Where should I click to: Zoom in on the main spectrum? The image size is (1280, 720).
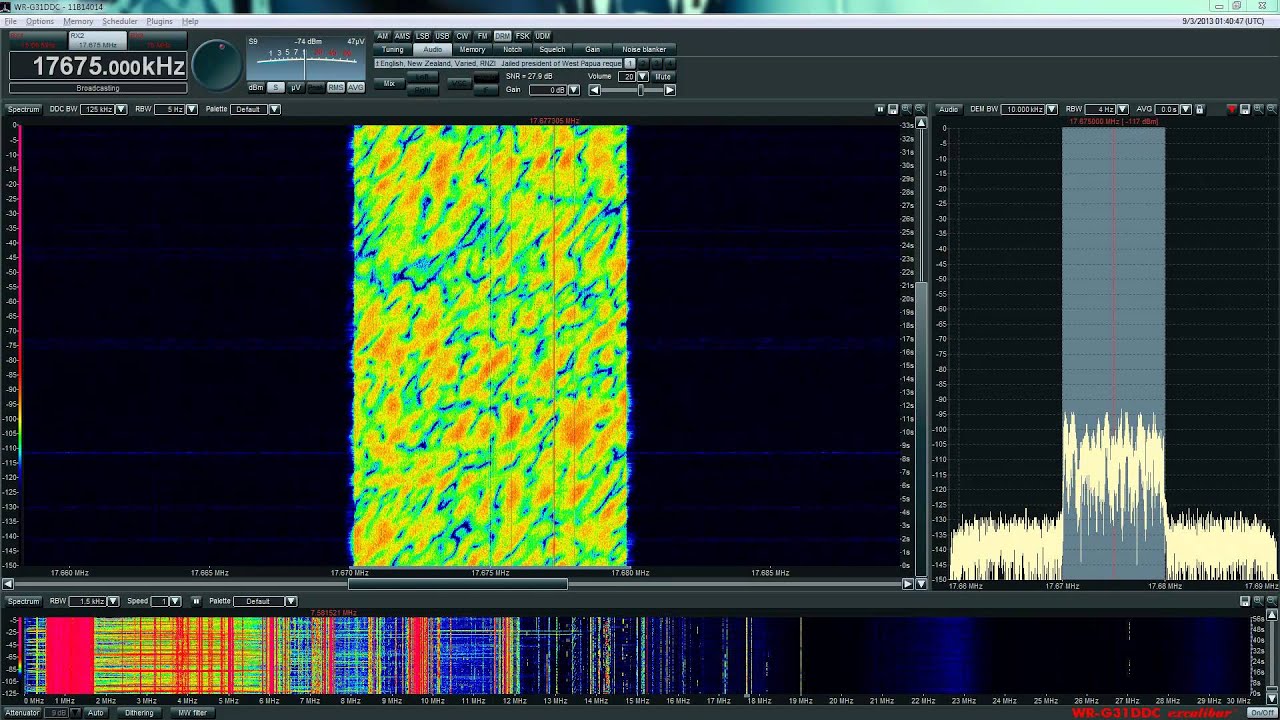pos(906,109)
